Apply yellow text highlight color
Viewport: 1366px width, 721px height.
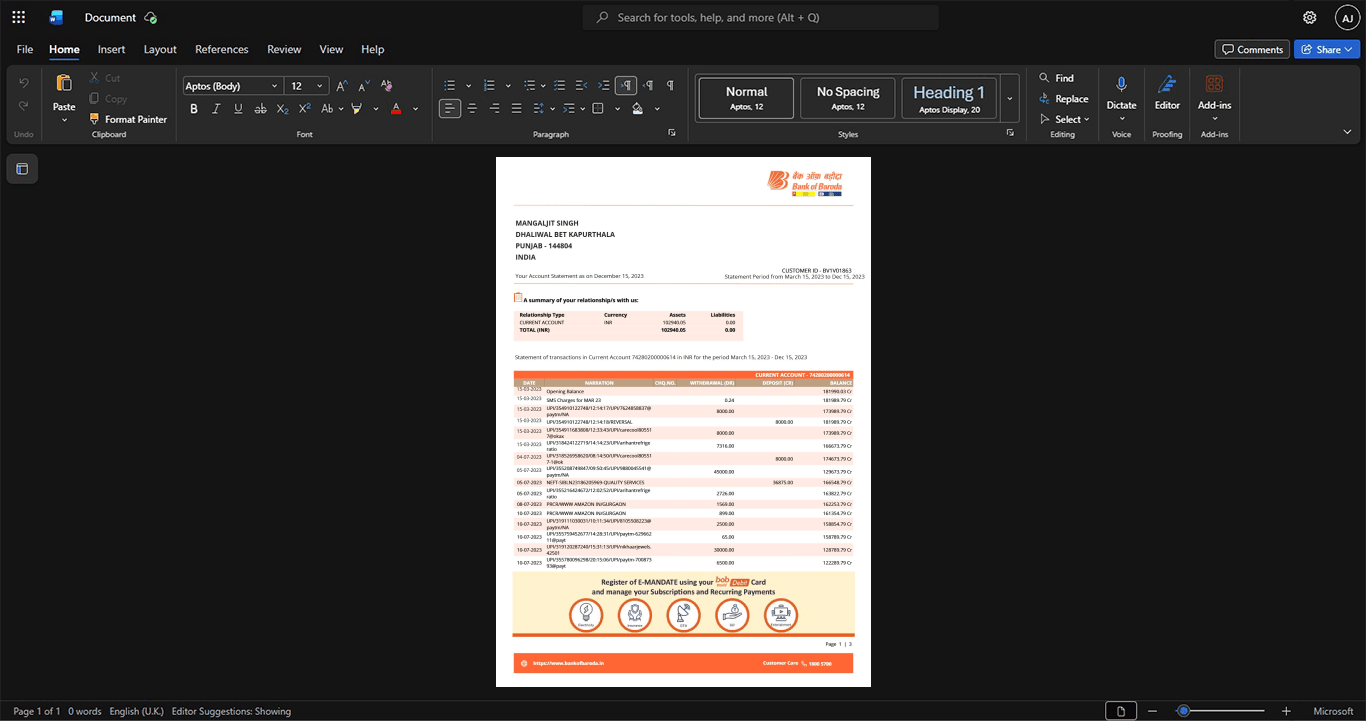coord(357,108)
